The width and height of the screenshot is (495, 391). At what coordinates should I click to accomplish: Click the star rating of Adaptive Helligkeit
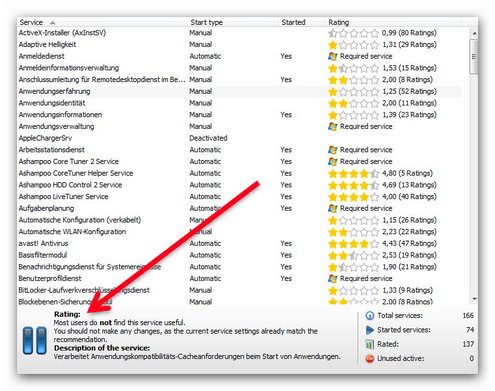click(x=353, y=45)
